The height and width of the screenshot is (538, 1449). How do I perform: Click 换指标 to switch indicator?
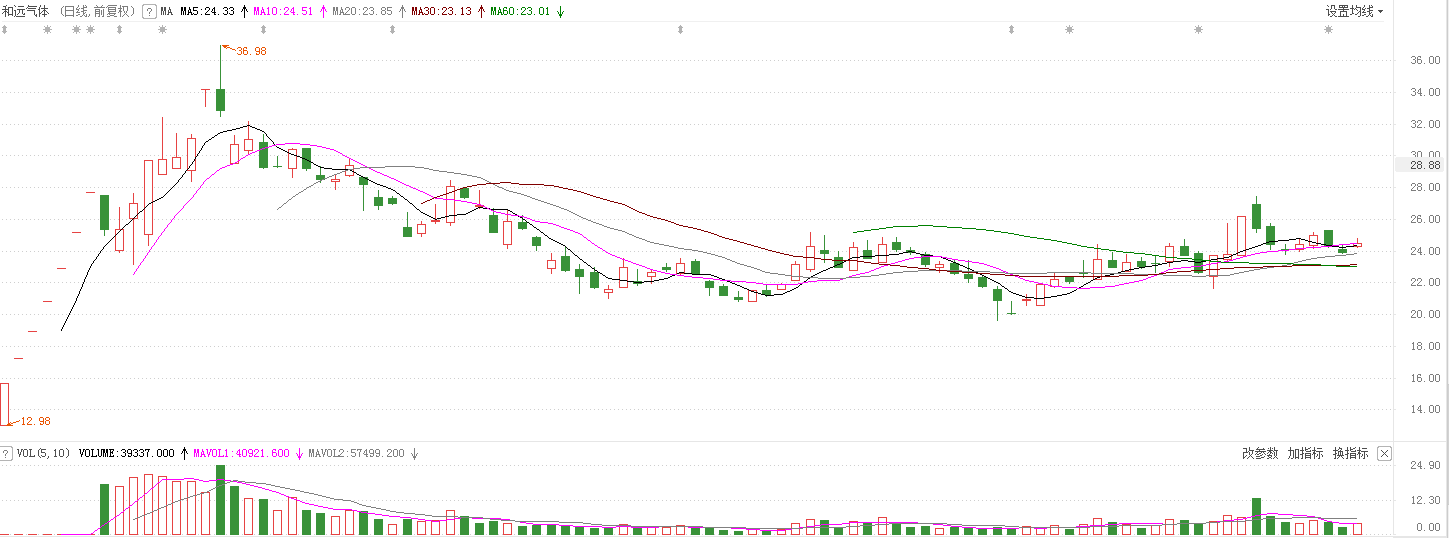tap(1350, 454)
